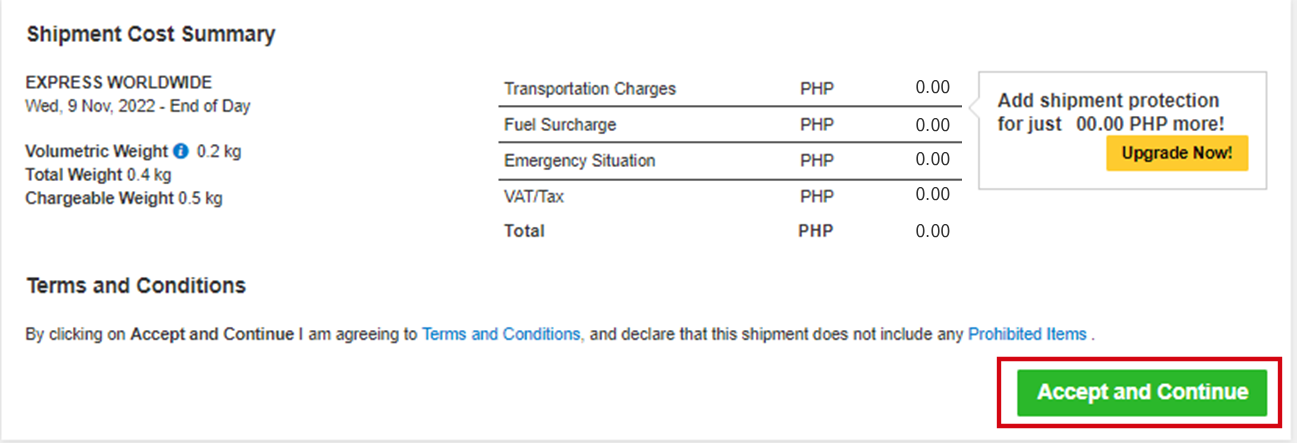
Task: Click the bold Total row label
Action: pyautogui.click(x=525, y=231)
